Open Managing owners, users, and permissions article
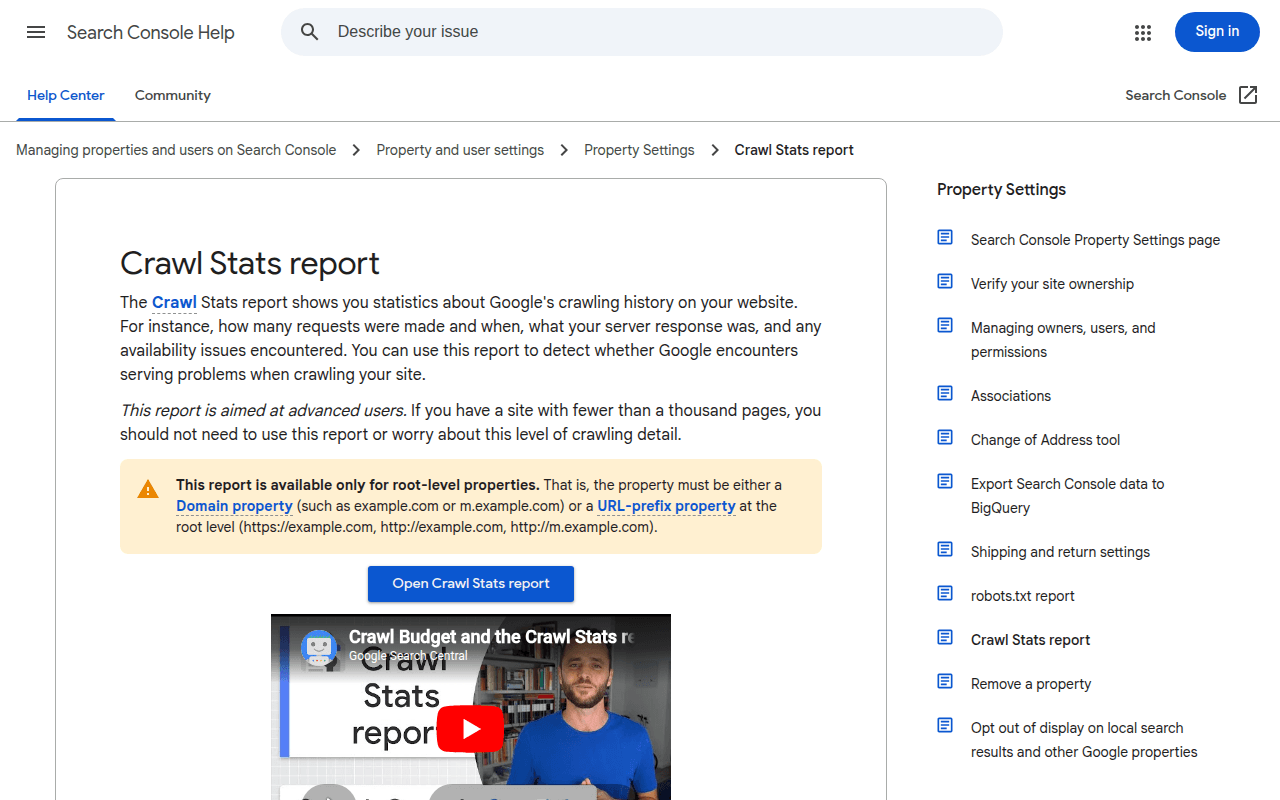This screenshot has height=800, width=1280. point(1063,340)
